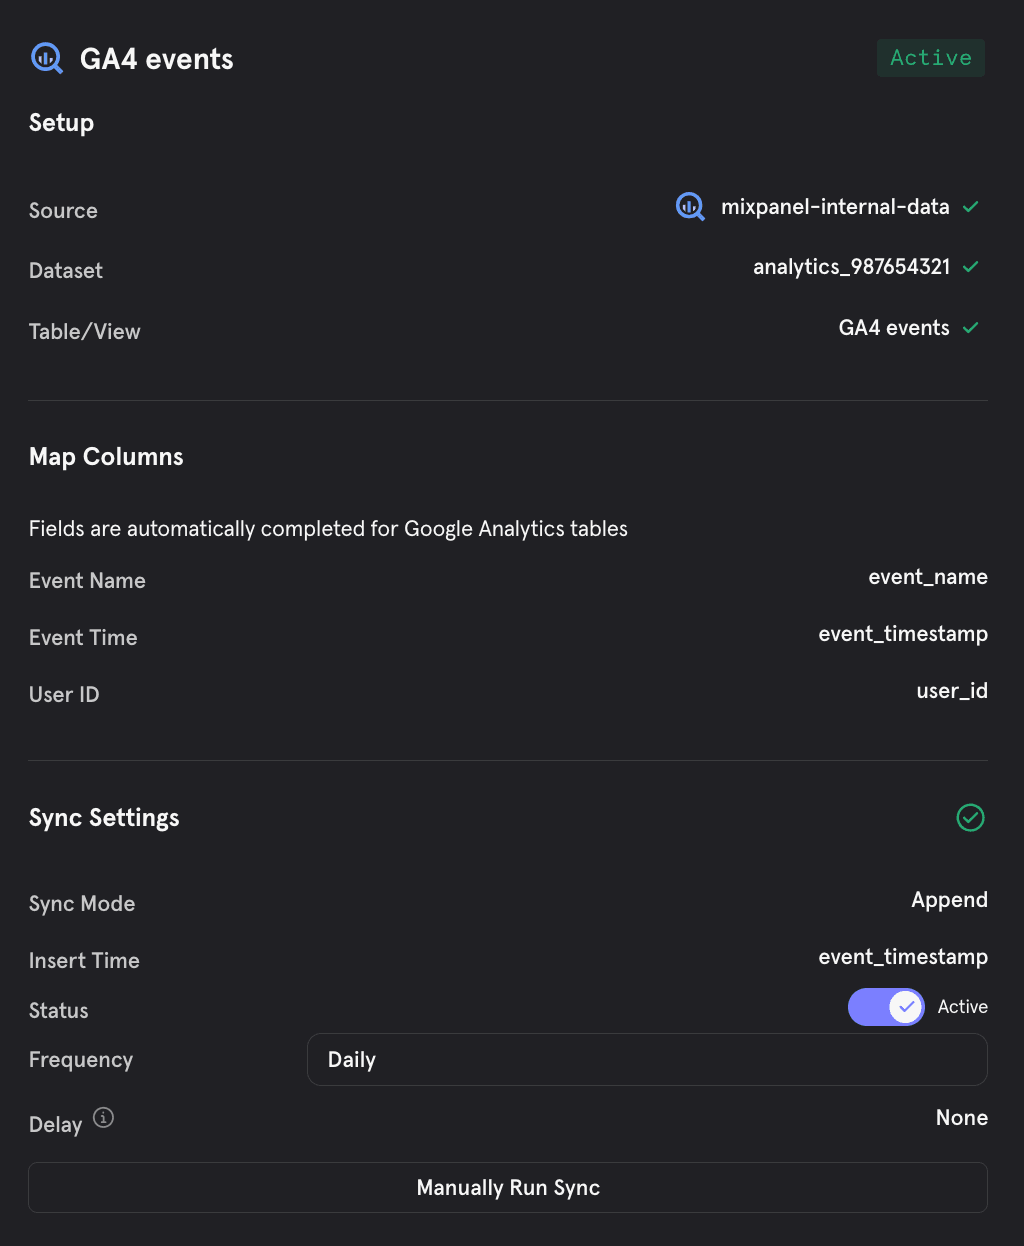Click the Active status badge at top
The width and height of the screenshot is (1024, 1246).
click(931, 58)
